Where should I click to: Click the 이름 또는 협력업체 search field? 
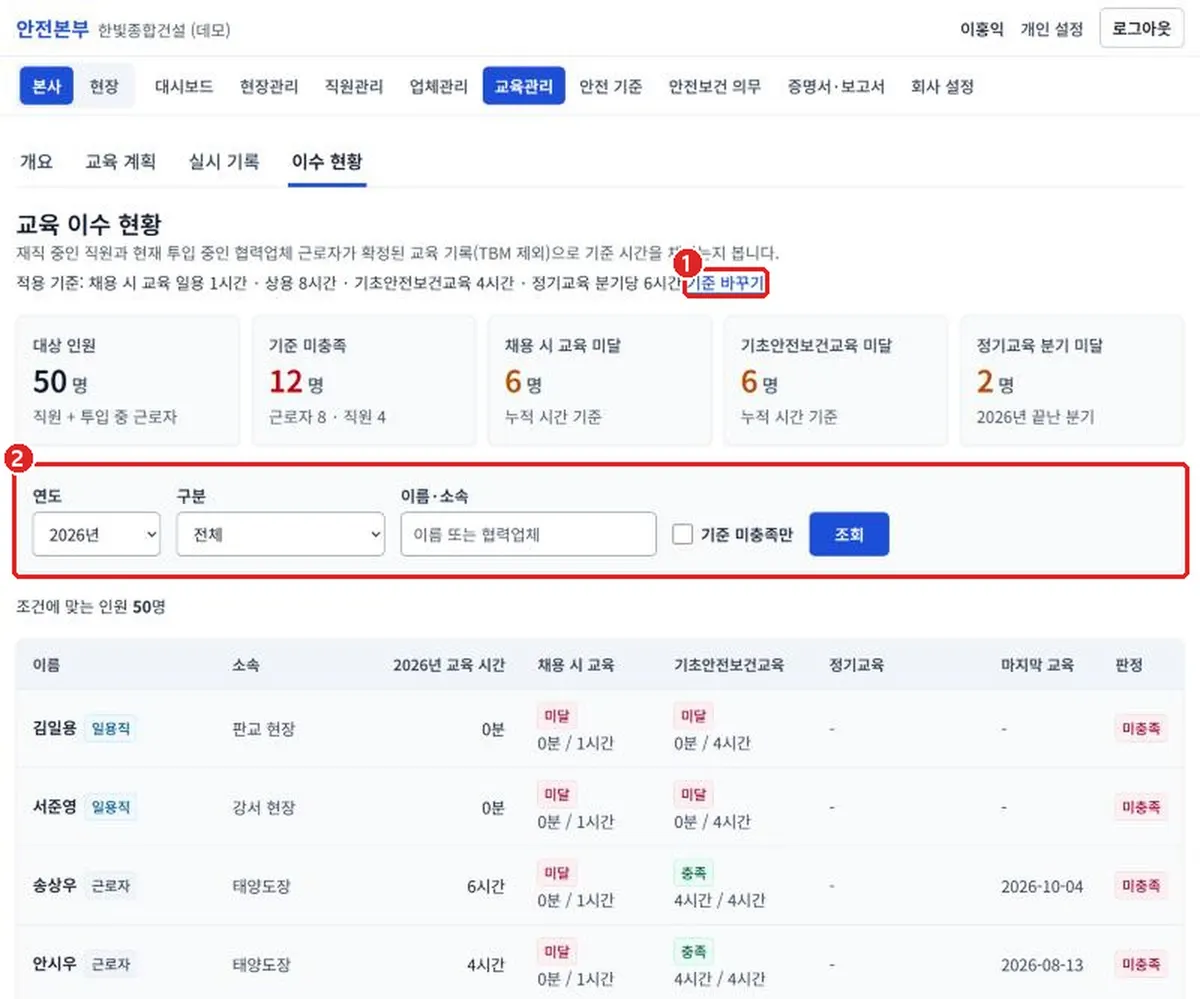point(528,534)
